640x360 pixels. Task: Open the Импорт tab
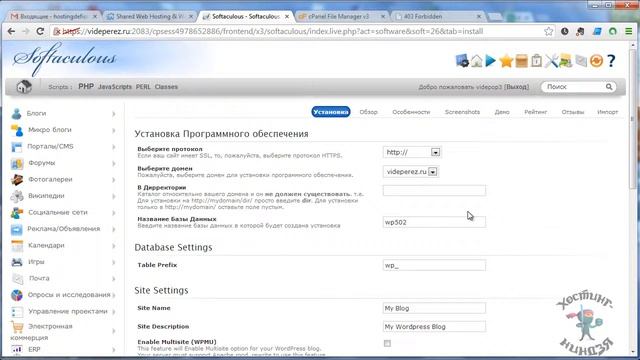607,112
